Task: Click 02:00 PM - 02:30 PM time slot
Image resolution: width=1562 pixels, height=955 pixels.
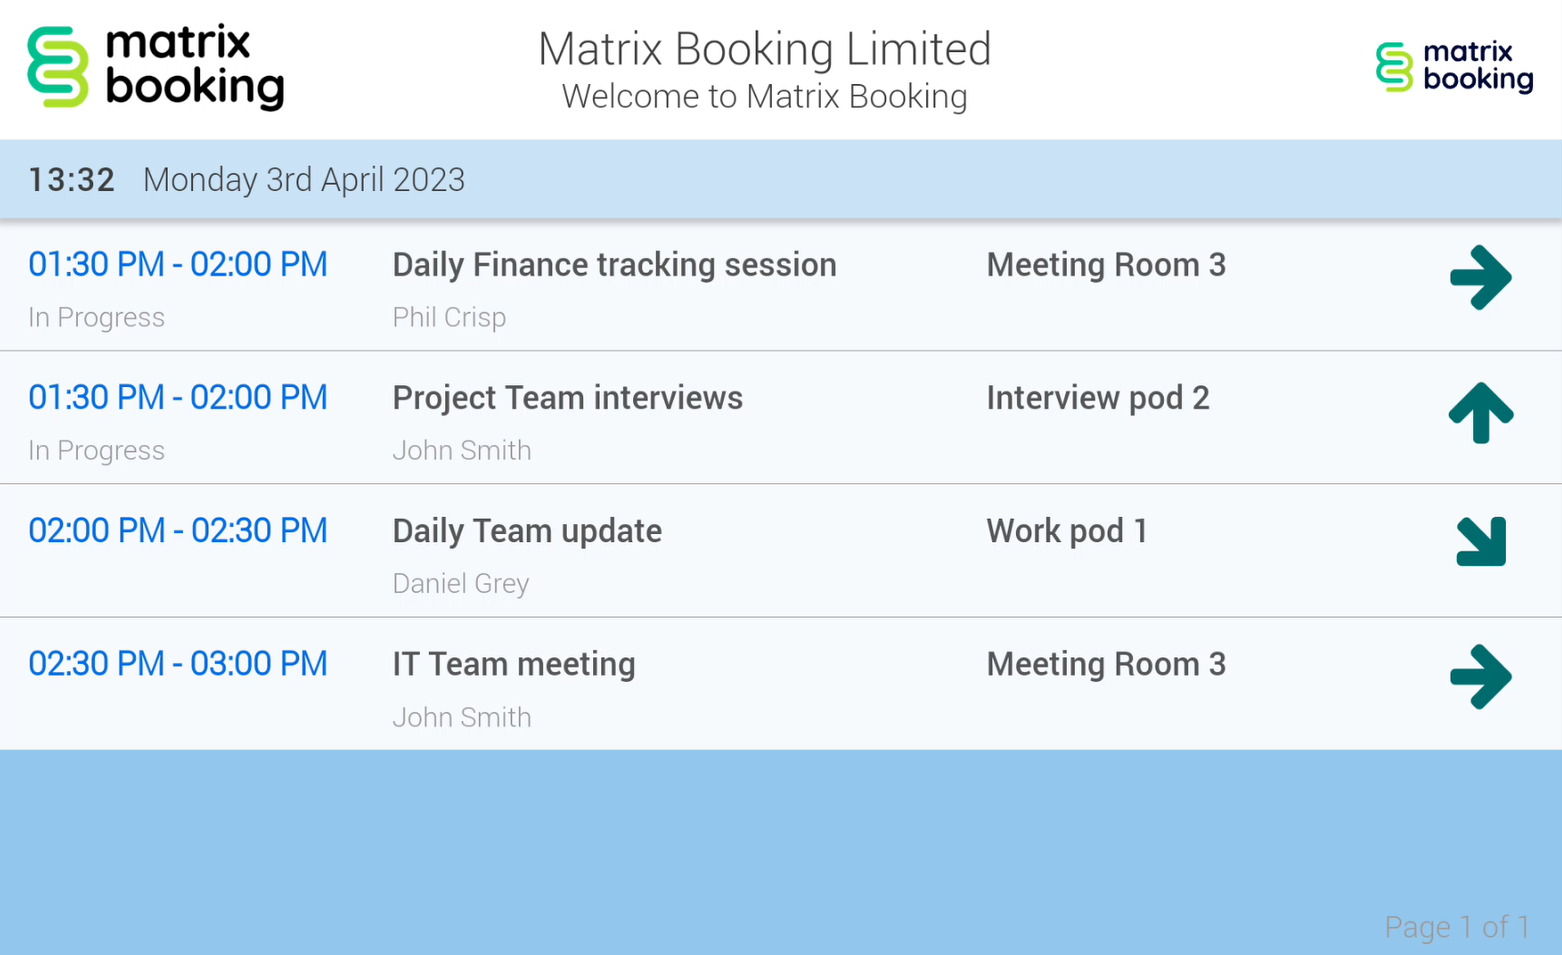Action: 178,531
